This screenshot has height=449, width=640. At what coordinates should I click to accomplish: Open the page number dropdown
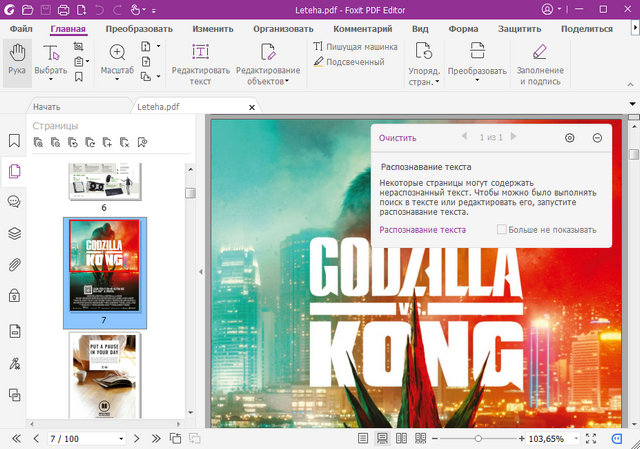[121, 439]
